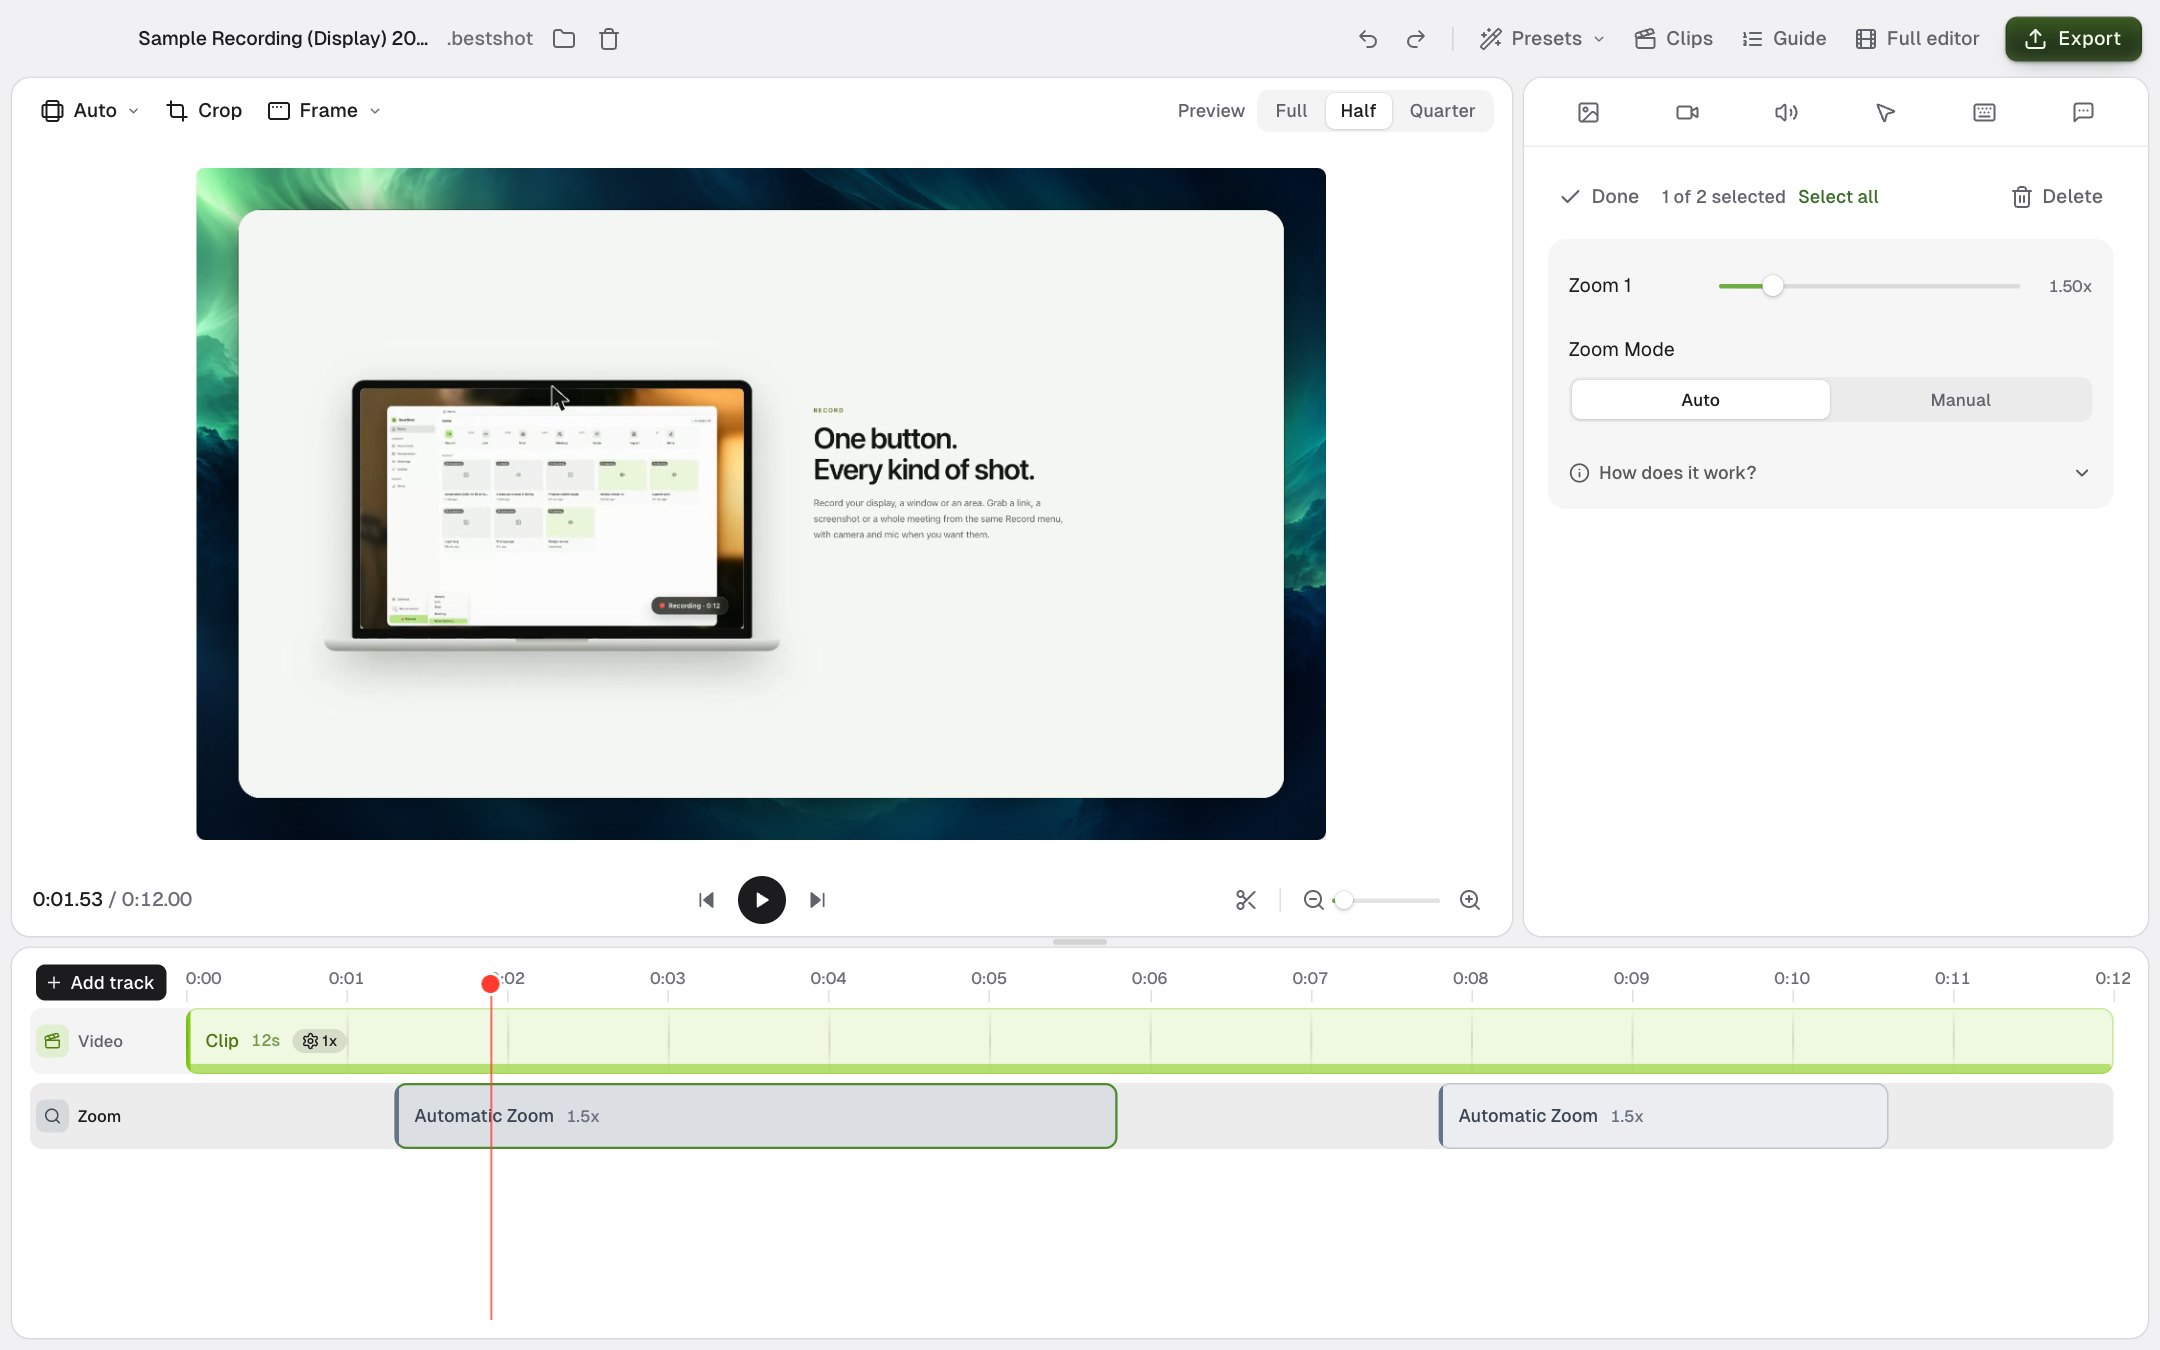Undo the last edit
Viewport: 2160px width, 1350px height.
tap(1368, 39)
